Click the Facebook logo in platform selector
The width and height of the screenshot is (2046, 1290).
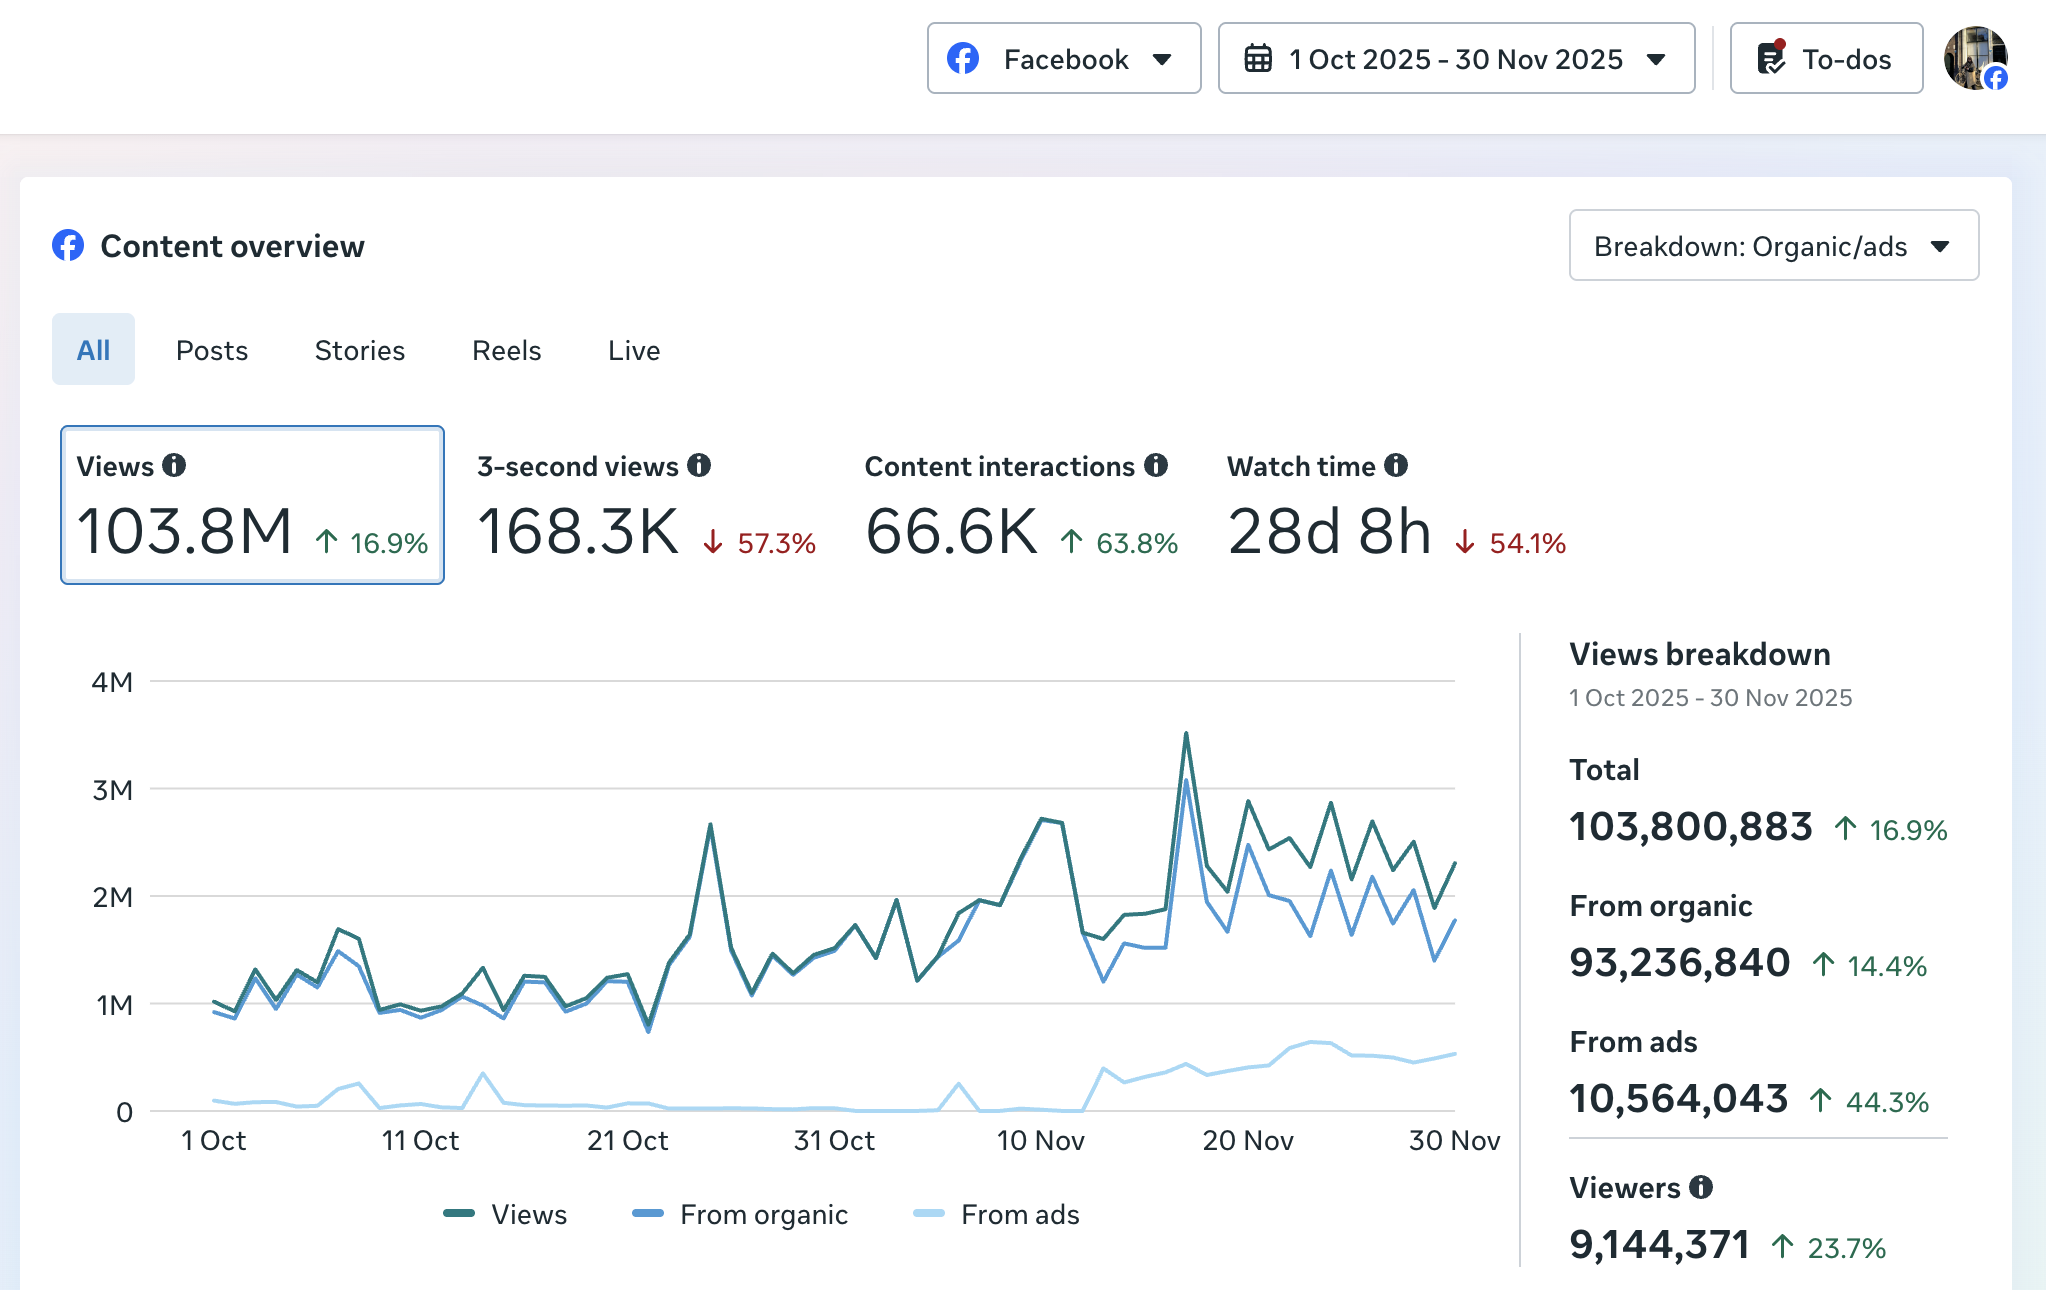pyautogui.click(x=963, y=59)
